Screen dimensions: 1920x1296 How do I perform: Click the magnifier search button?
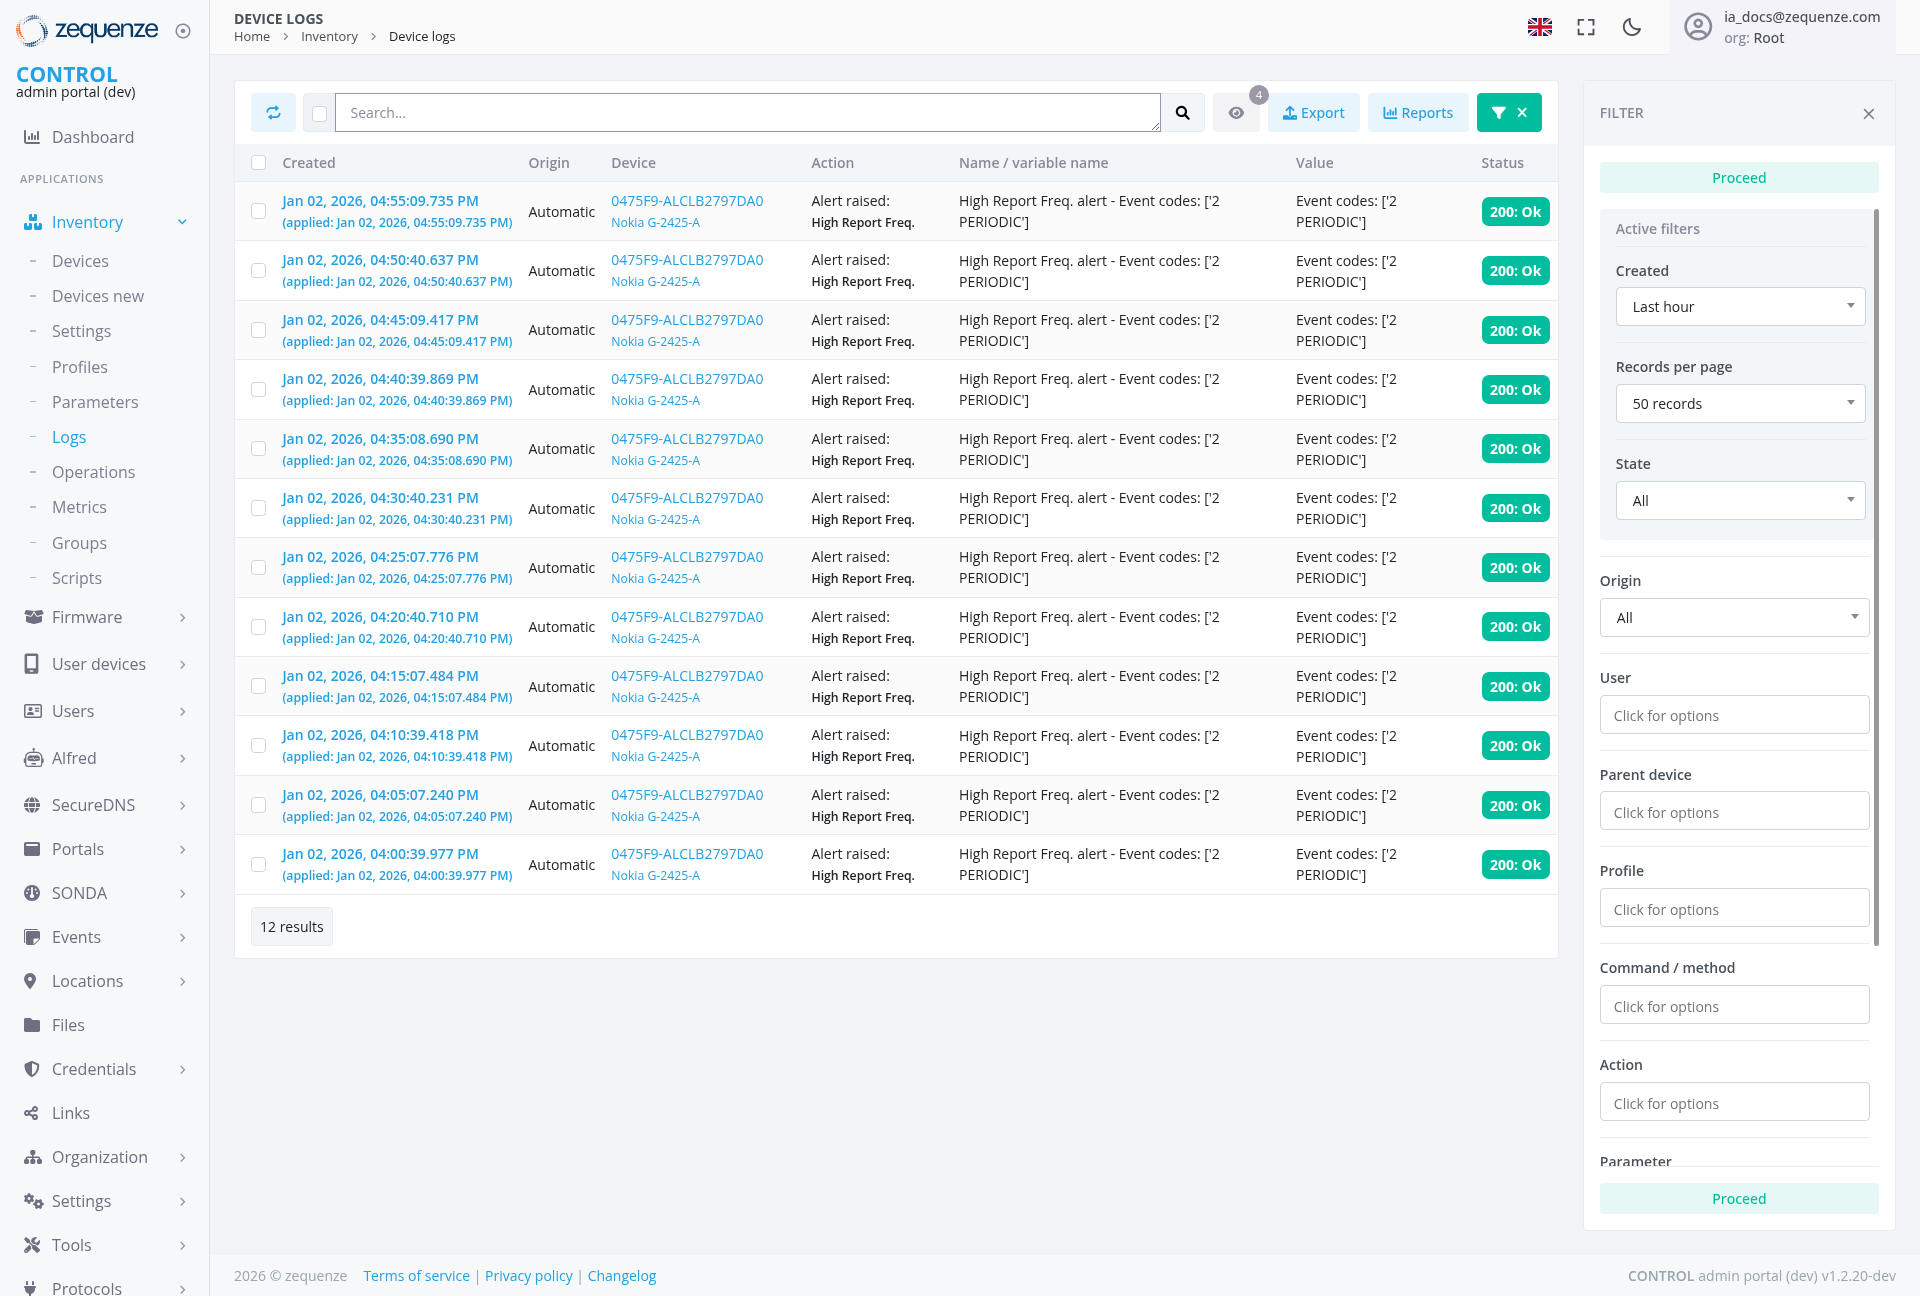tap(1182, 113)
